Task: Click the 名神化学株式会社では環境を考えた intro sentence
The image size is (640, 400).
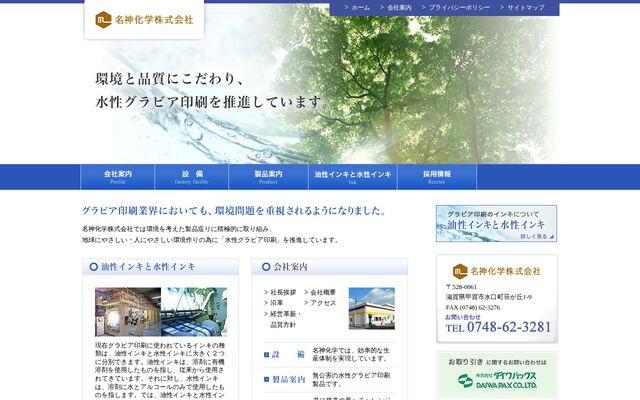Action: (178, 229)
